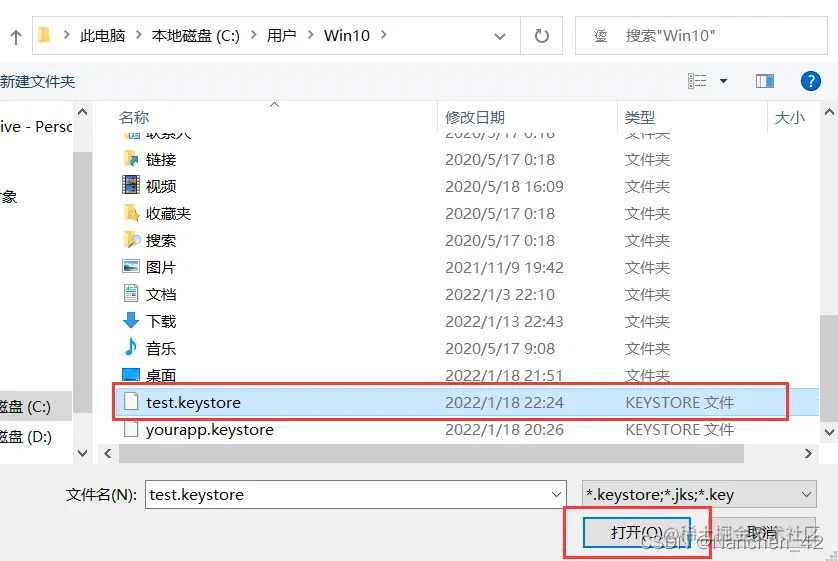Open the help question mark icon
838x561 pixels.
click(810, 81)
